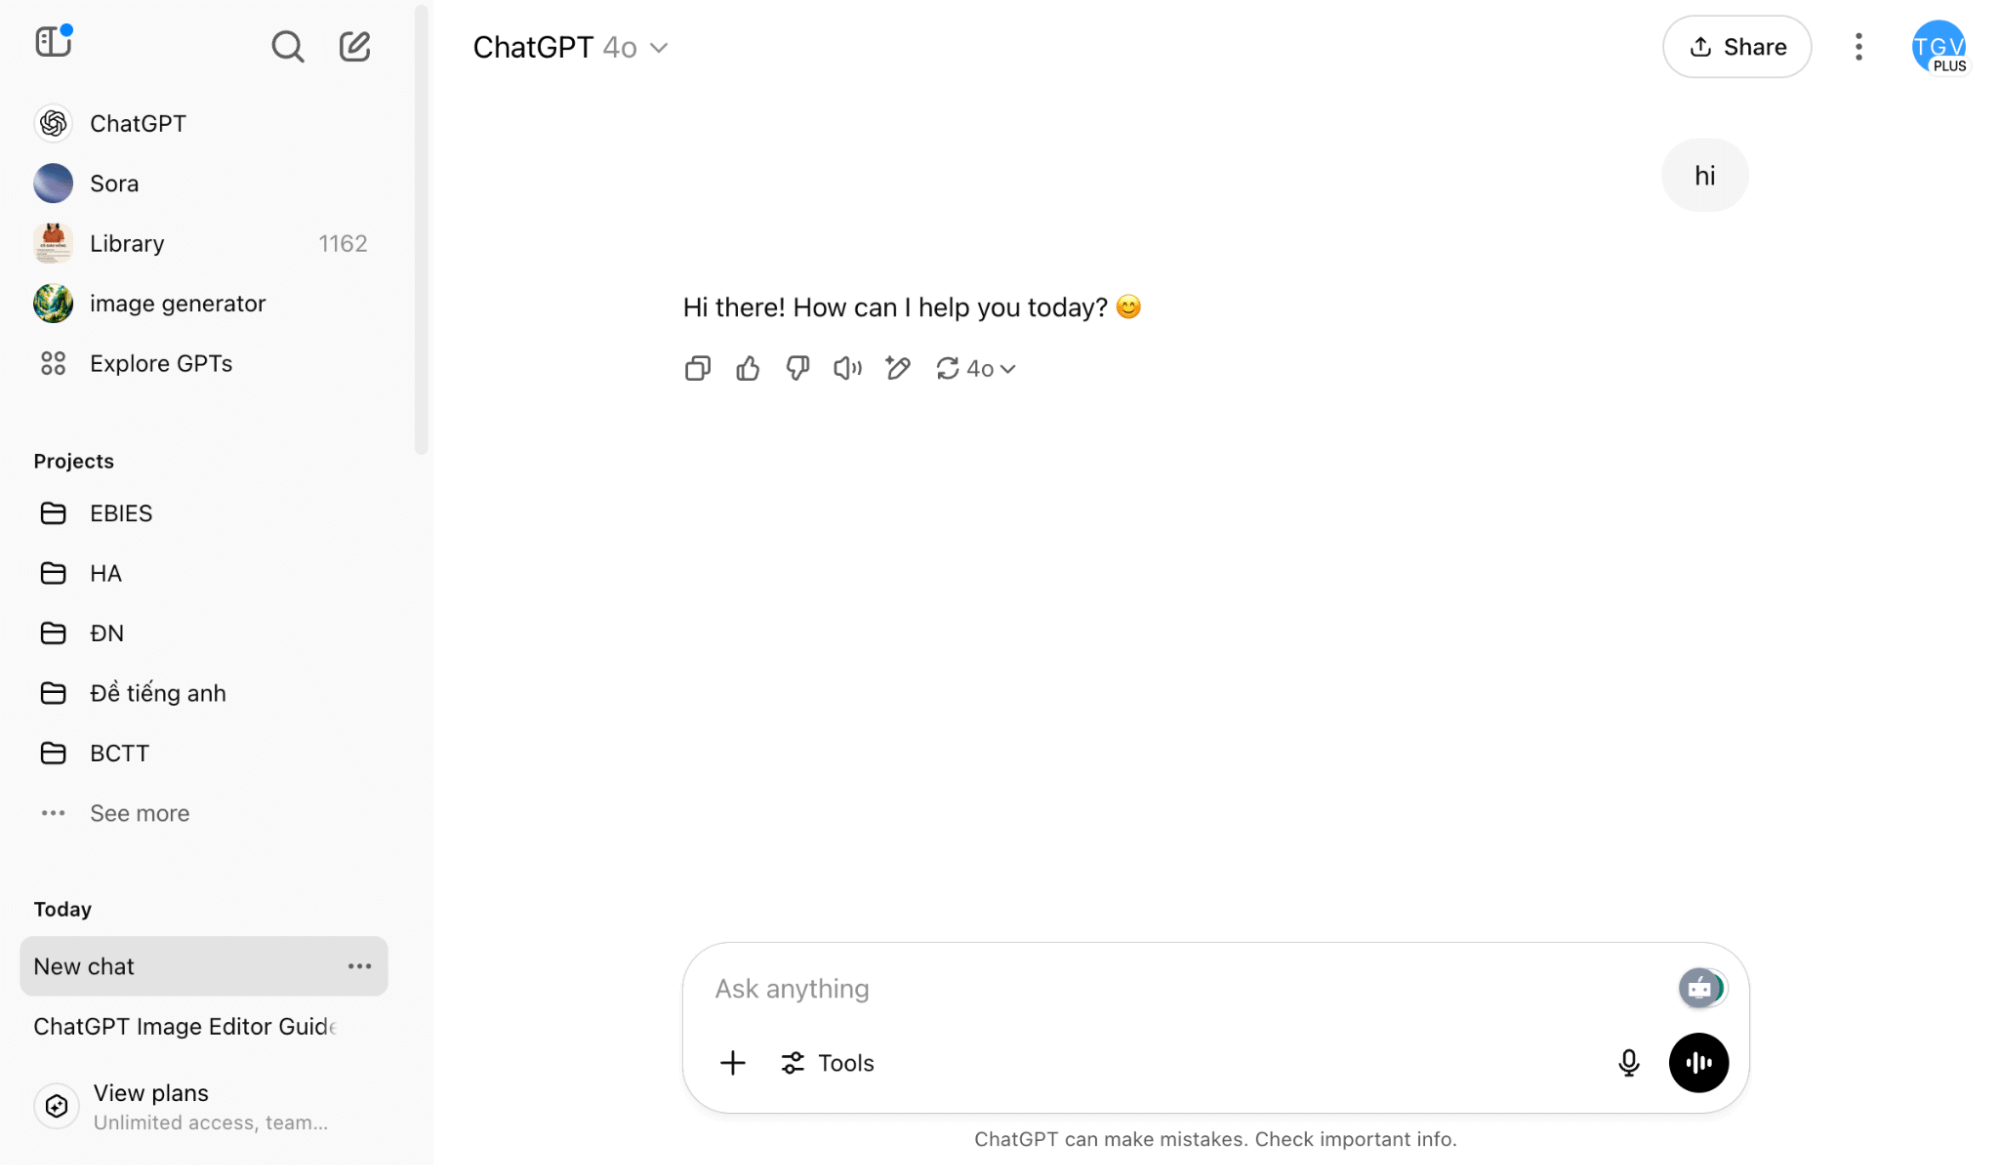Open search in the sidebar

(x=287, y=46)
